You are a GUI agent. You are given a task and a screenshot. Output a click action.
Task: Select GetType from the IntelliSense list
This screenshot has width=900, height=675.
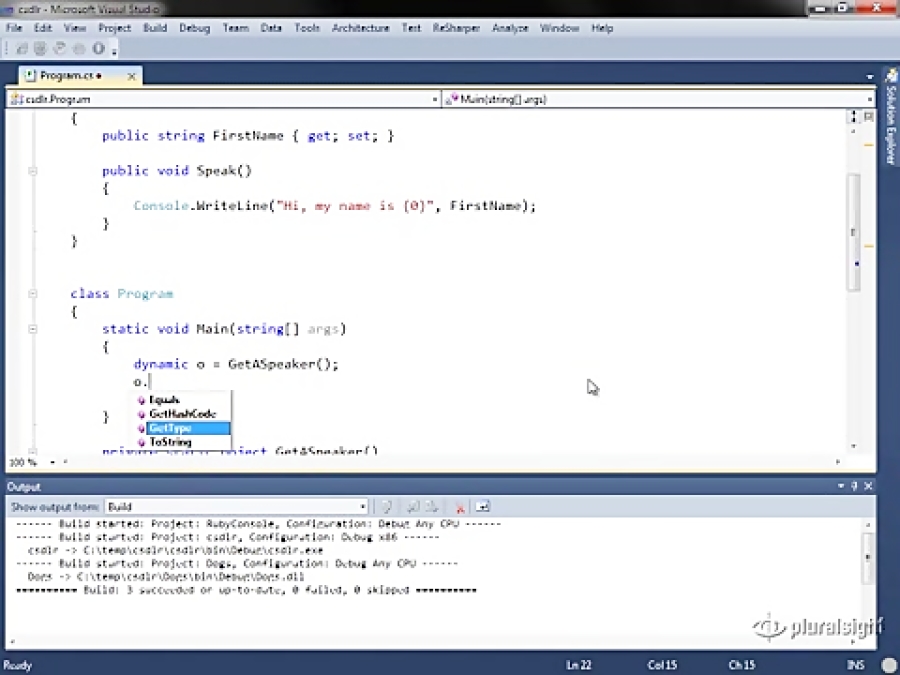pos(170,427)
